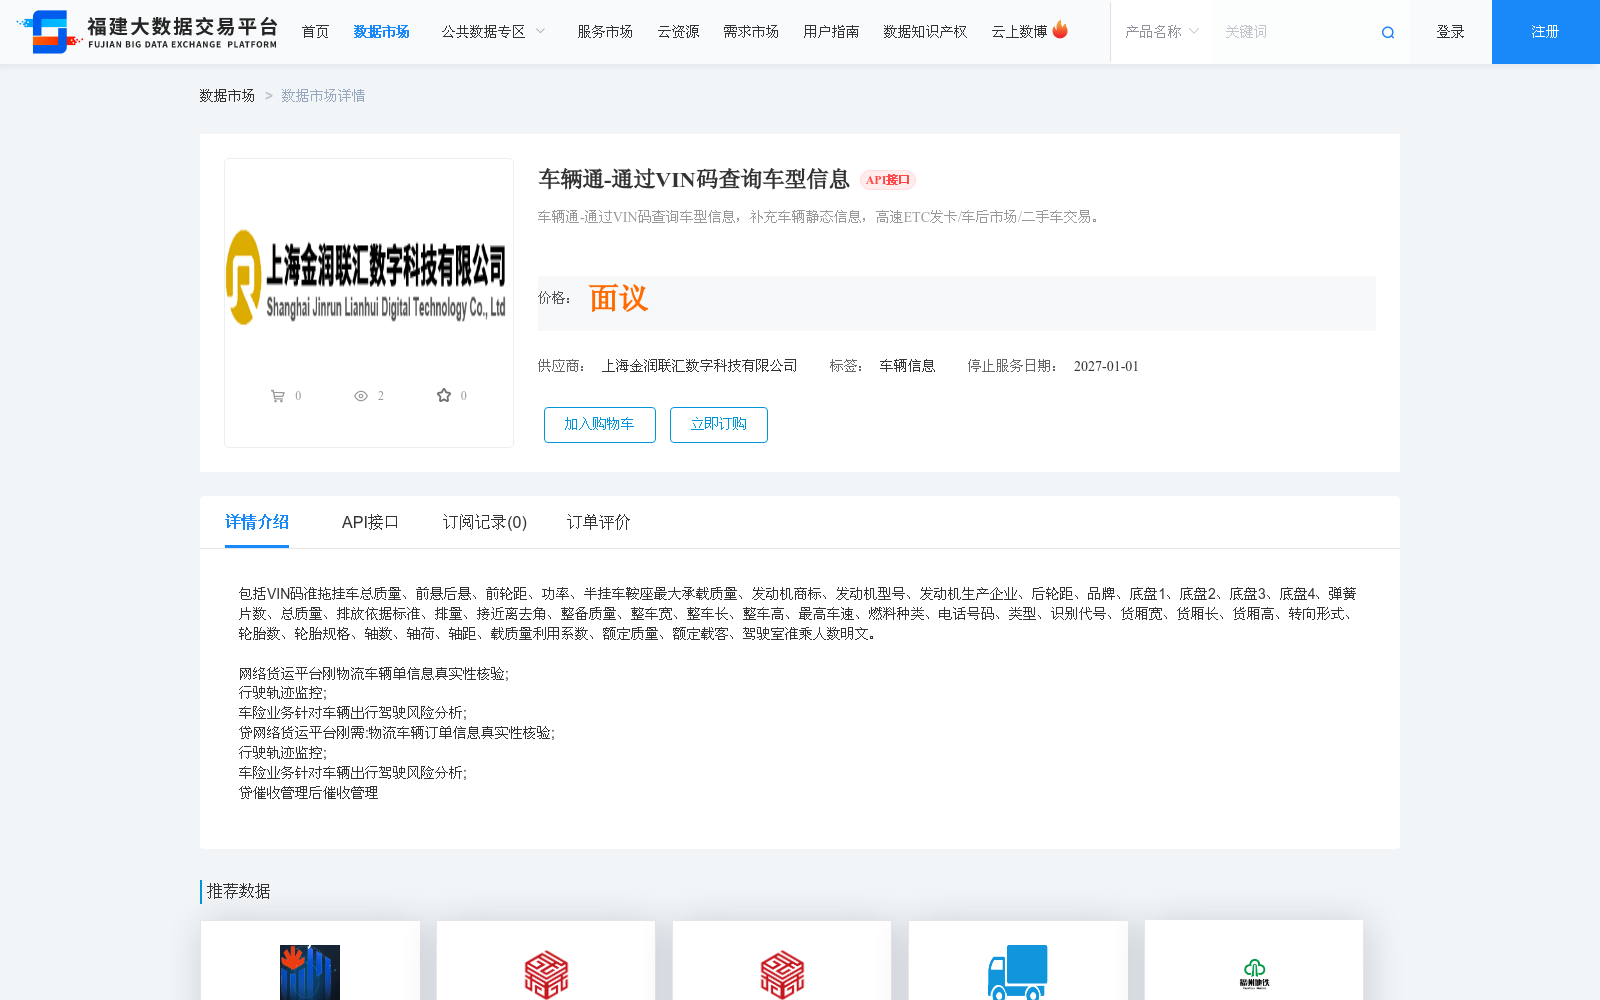Open 数据知识产权 navigation item

coord(925,32)
